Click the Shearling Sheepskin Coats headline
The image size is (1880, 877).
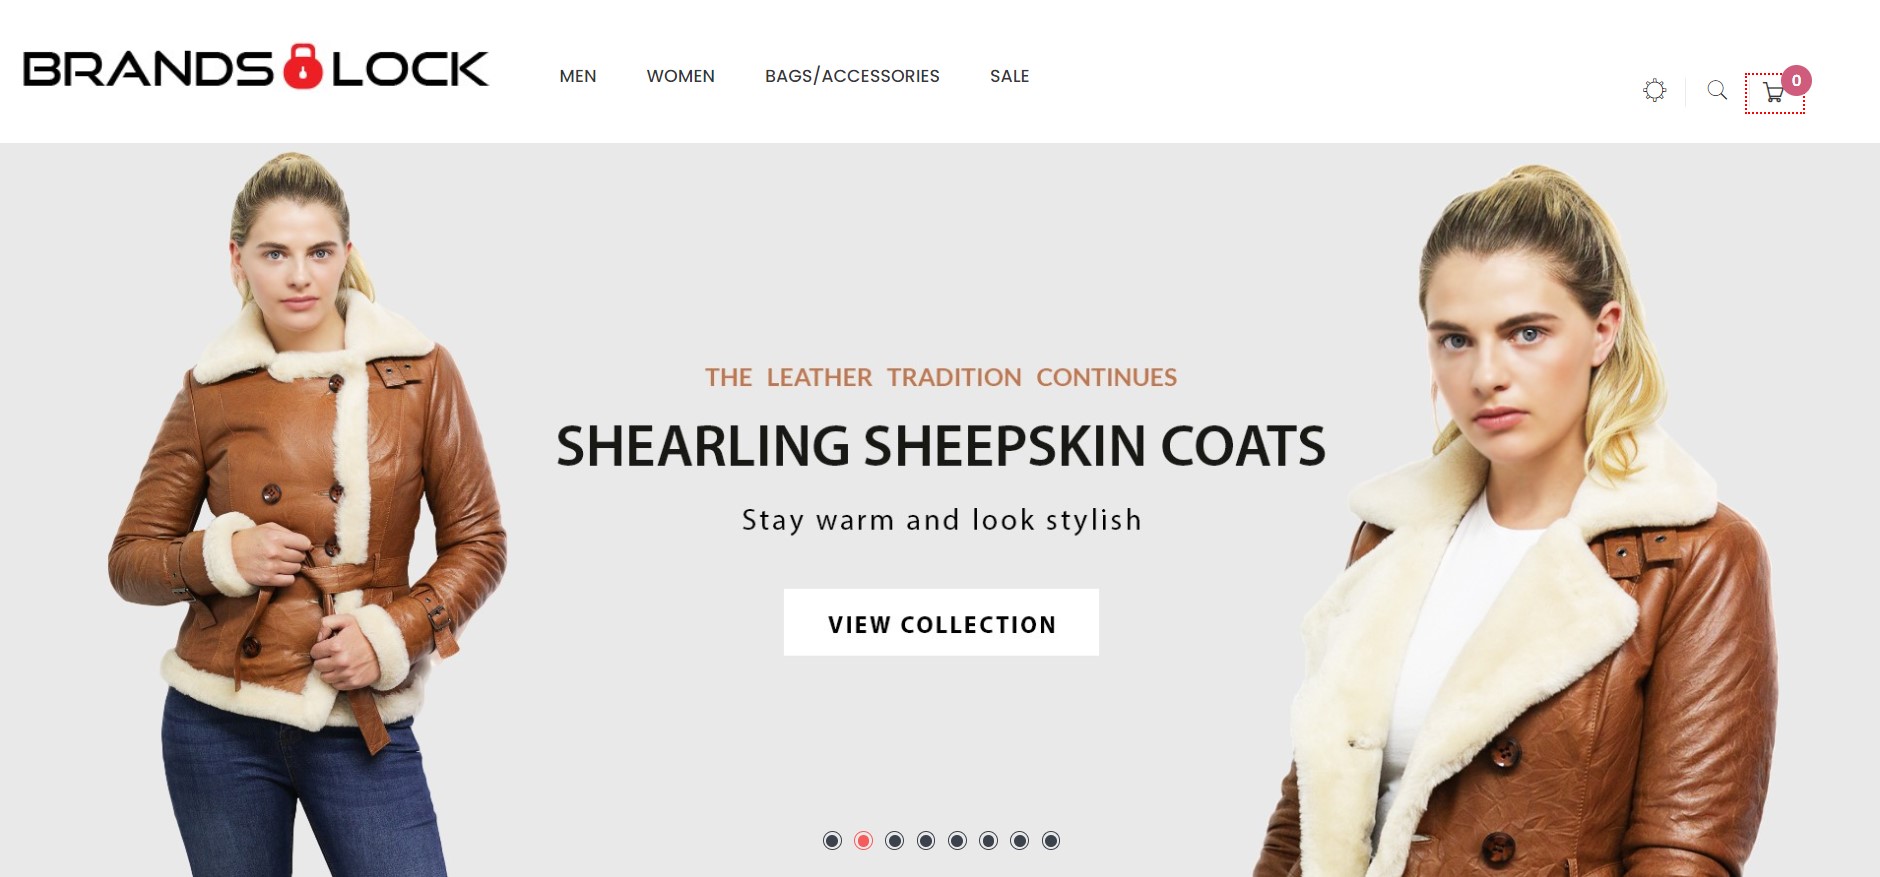pos(941,446)
